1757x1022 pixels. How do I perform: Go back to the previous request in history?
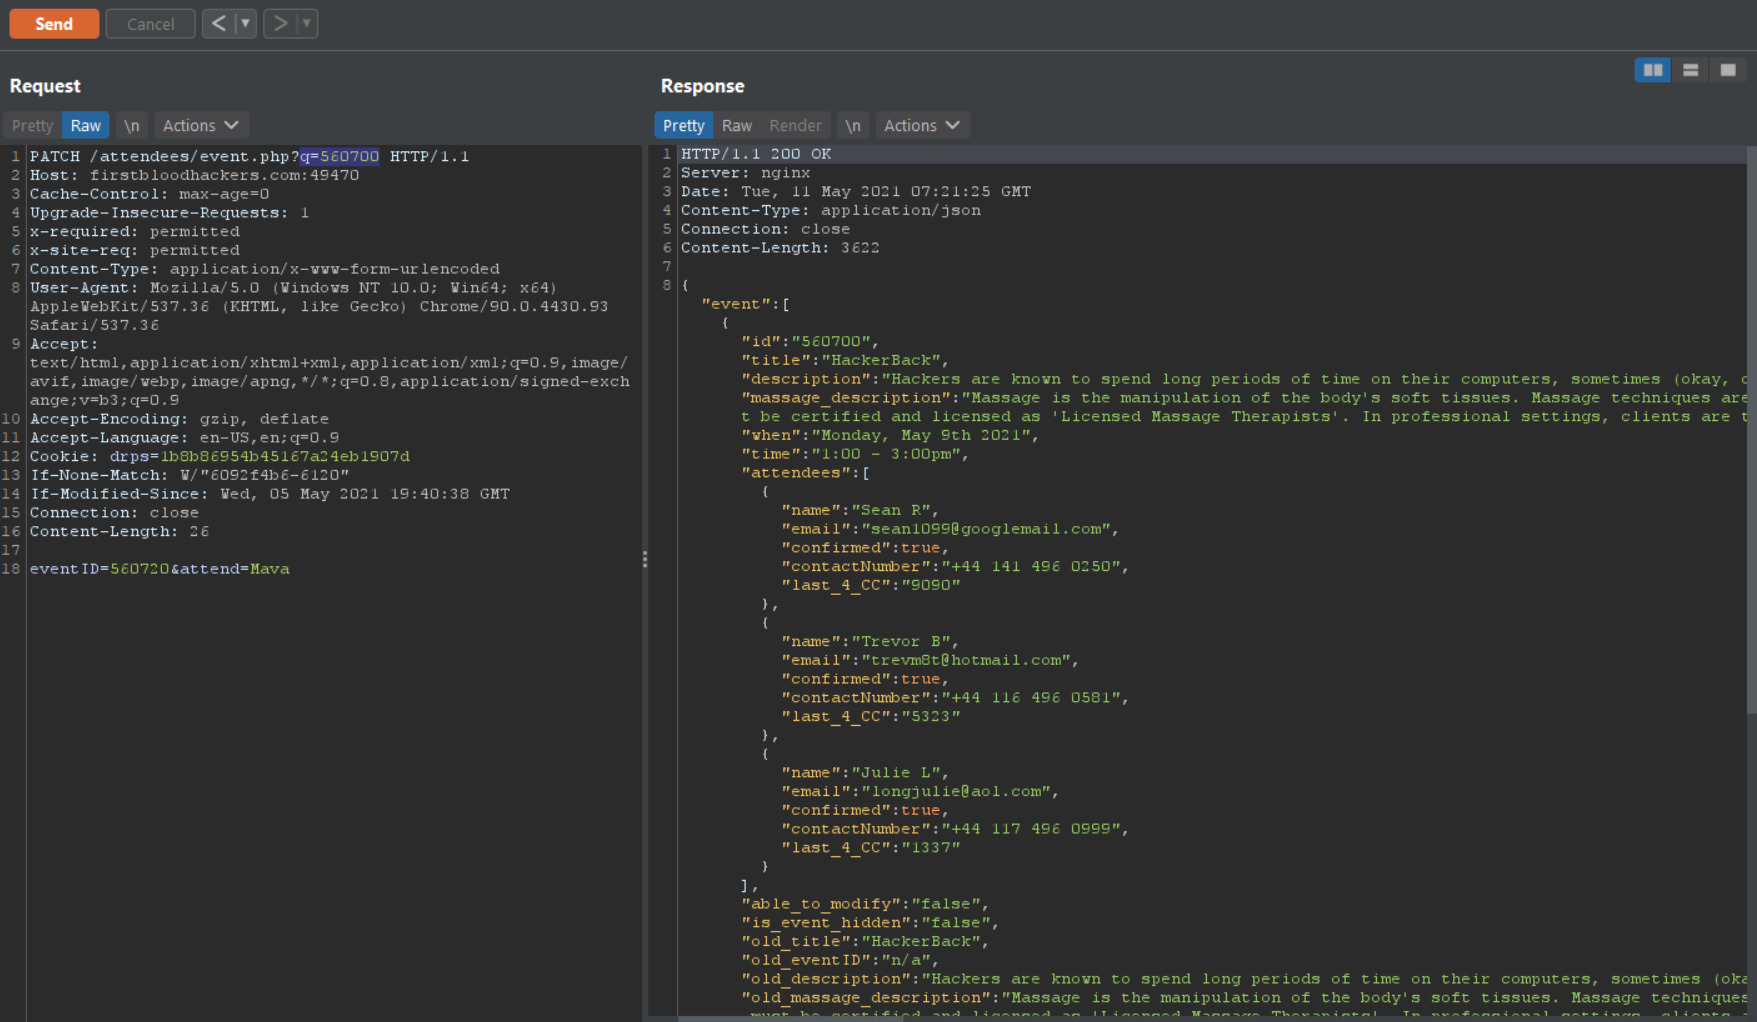(x=218, y=23)
